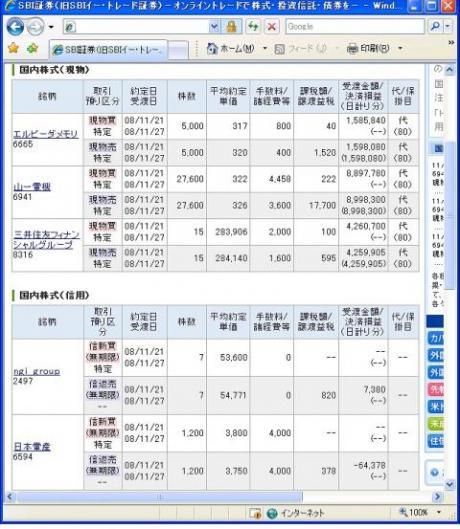
Task: Click the vertical scrollbar up arrow
Action: (450, 70)
